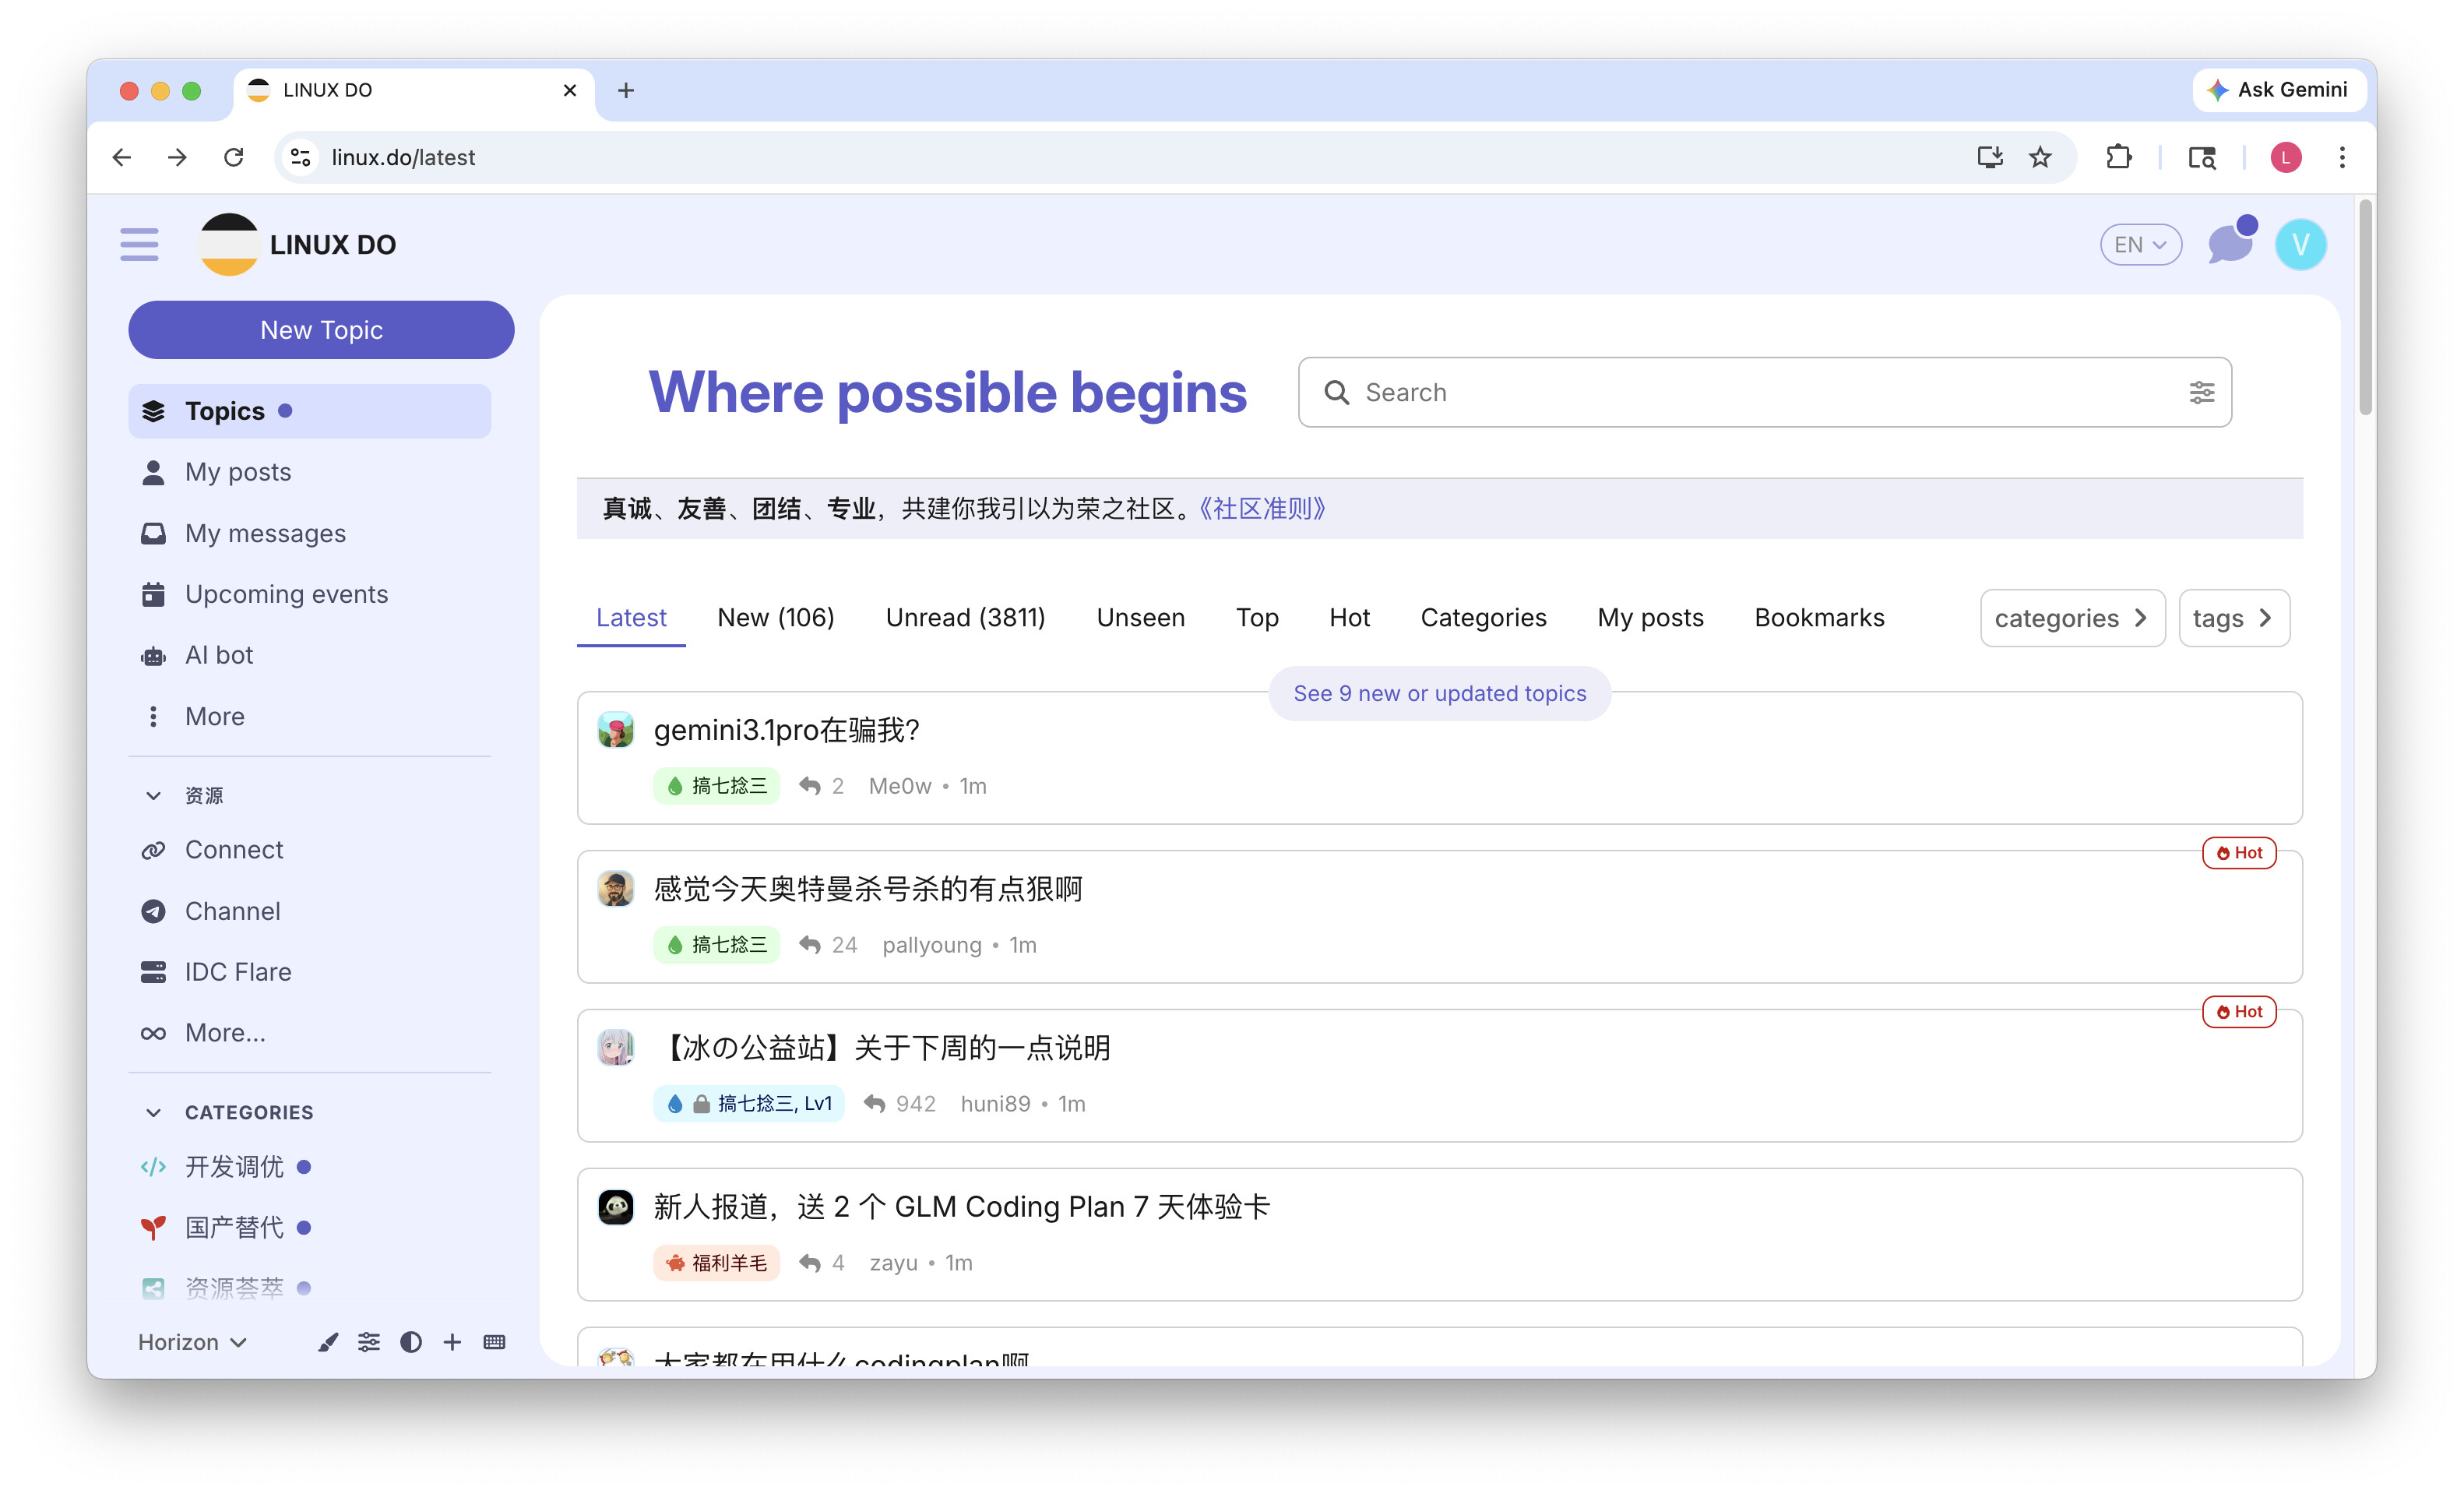Expand the More item under AI bot
The width and height of the screenshot is (2464, 1494).
click(310, 716)
